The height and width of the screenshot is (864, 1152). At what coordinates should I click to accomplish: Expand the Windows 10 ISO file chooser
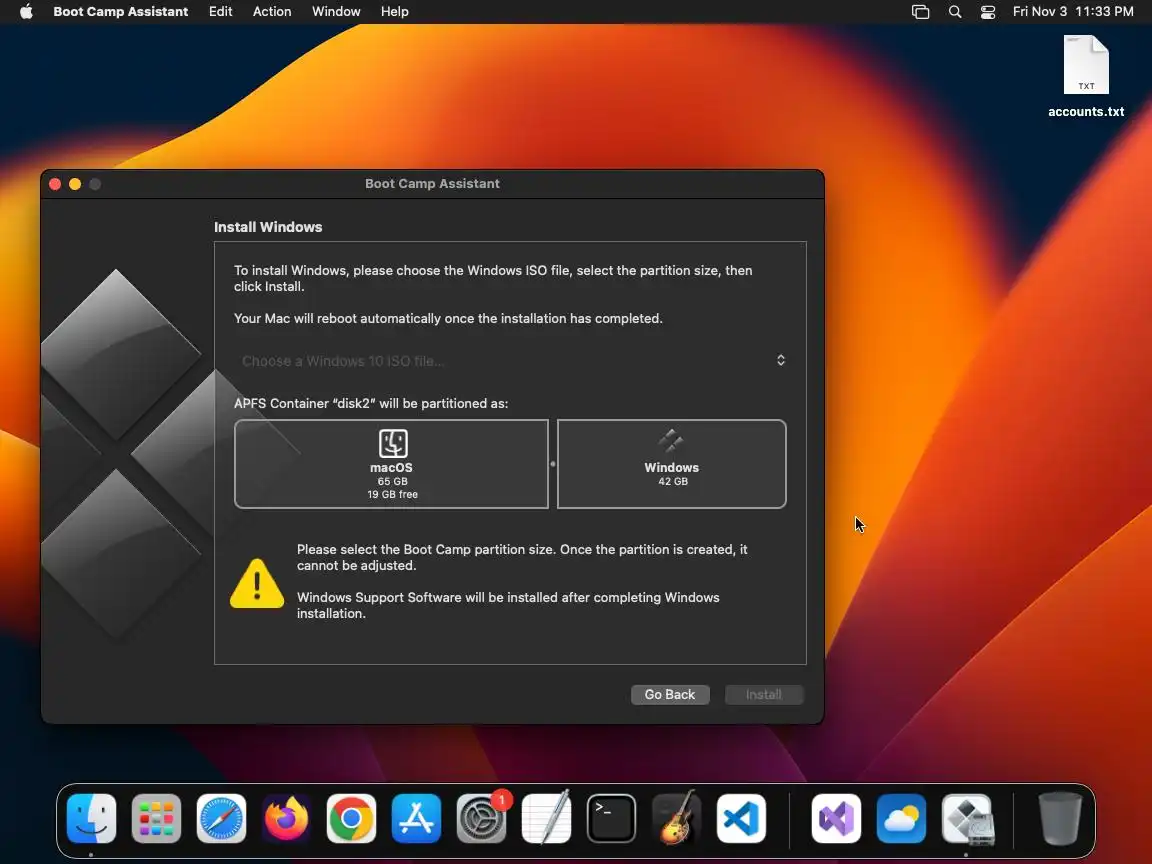click(510, 361)
